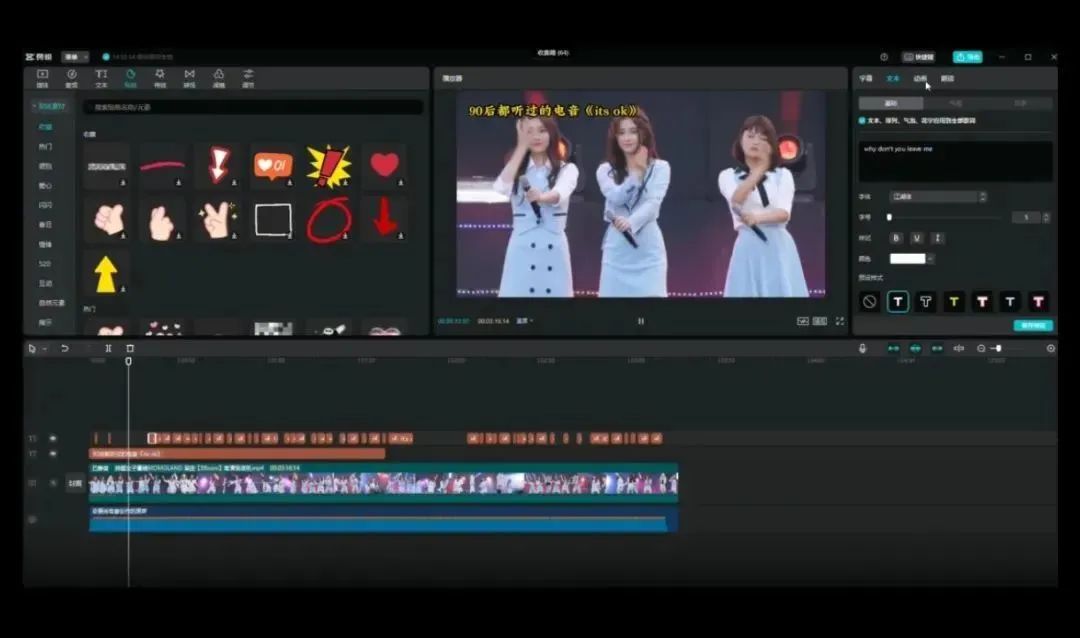The image size is (1080, 638).
Task: Open the keyboard shortcuts button
Action: [919, 57]
